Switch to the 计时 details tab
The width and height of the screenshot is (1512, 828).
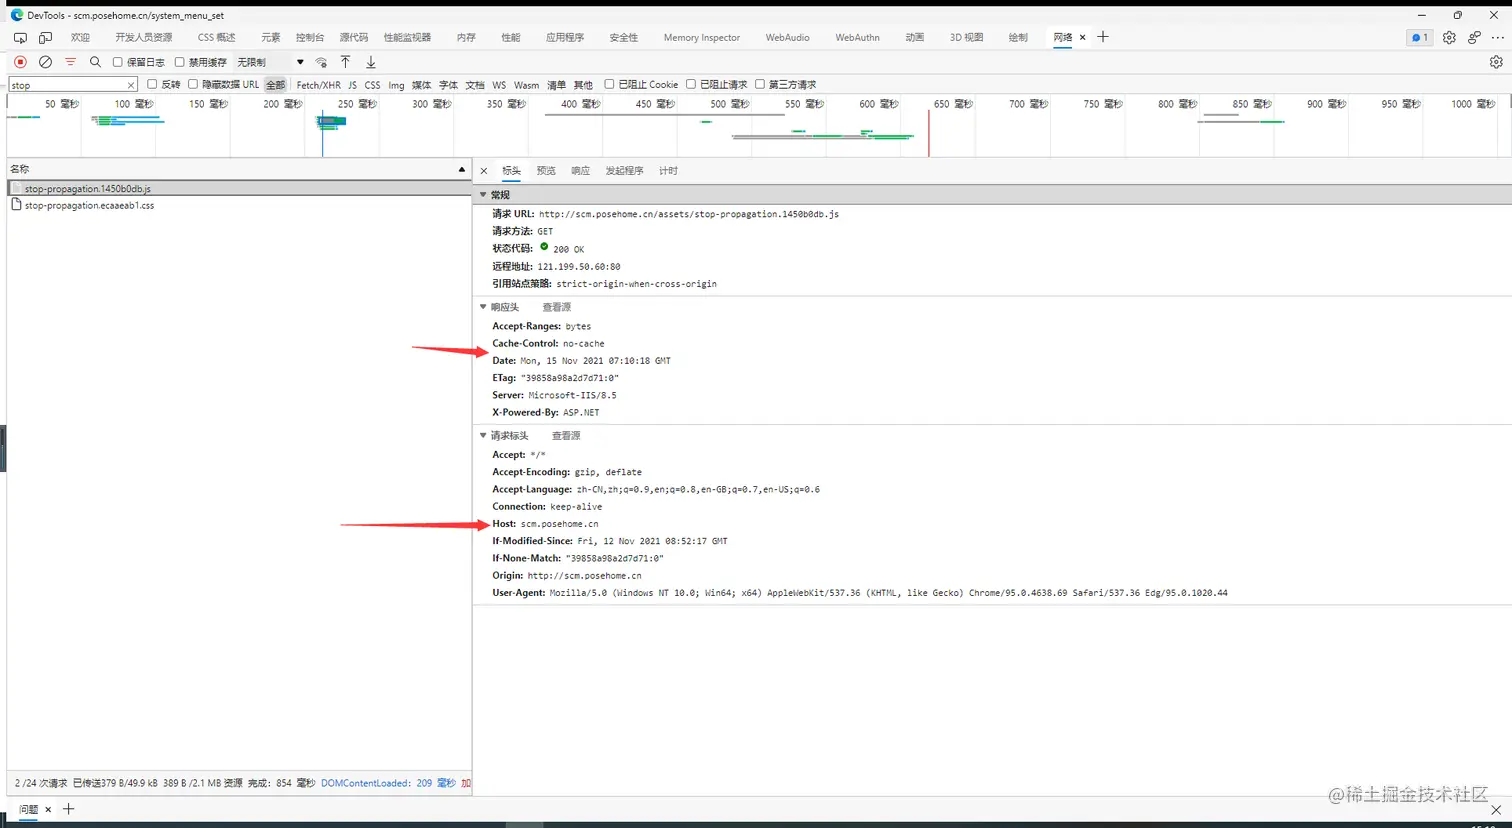668,171
